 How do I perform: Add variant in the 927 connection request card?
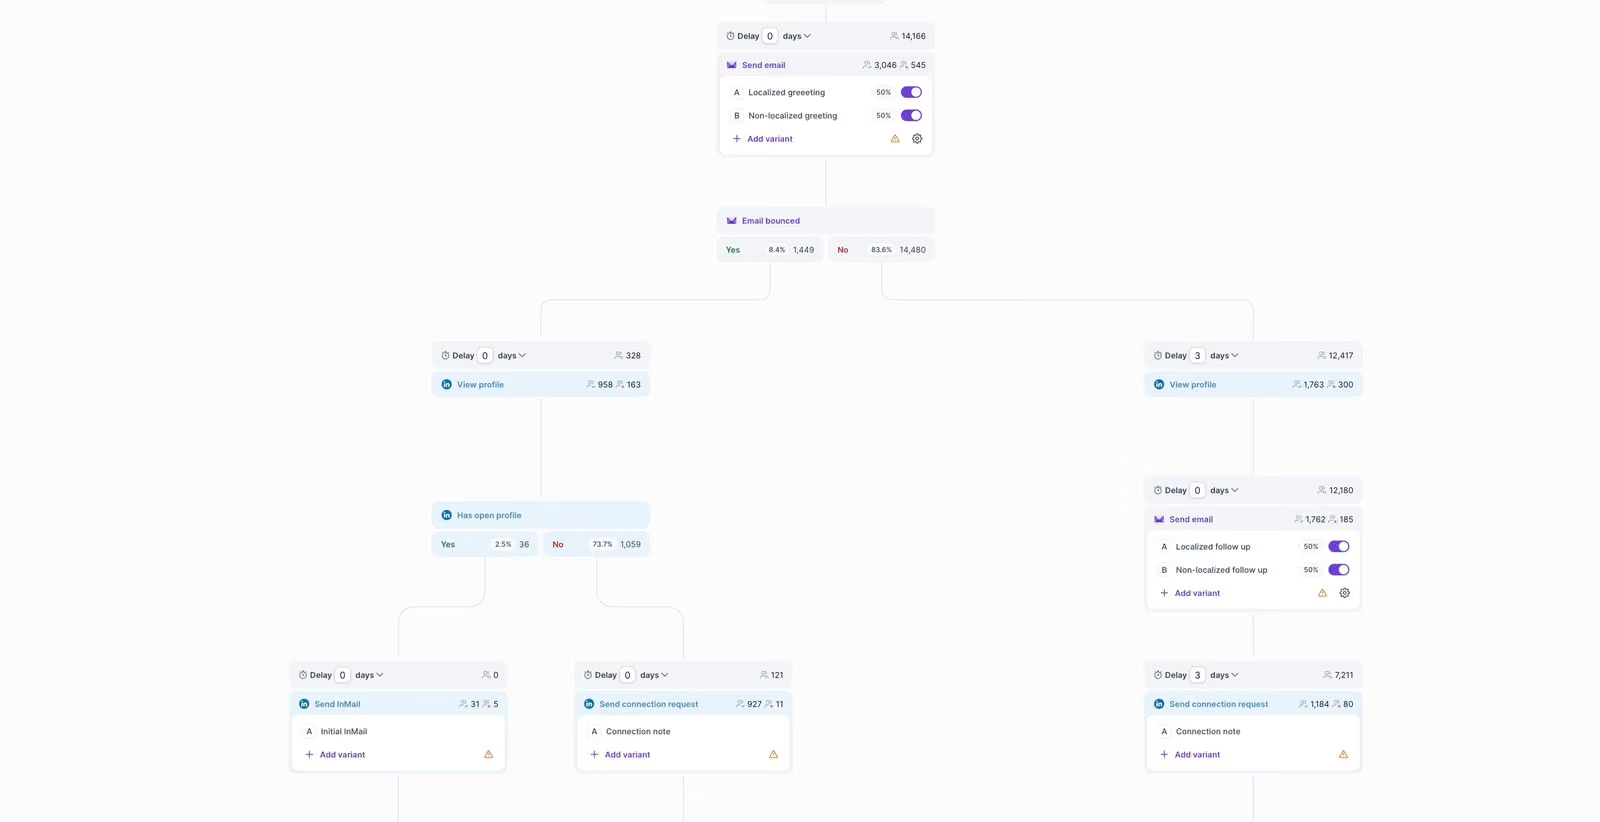pos(620,754)
